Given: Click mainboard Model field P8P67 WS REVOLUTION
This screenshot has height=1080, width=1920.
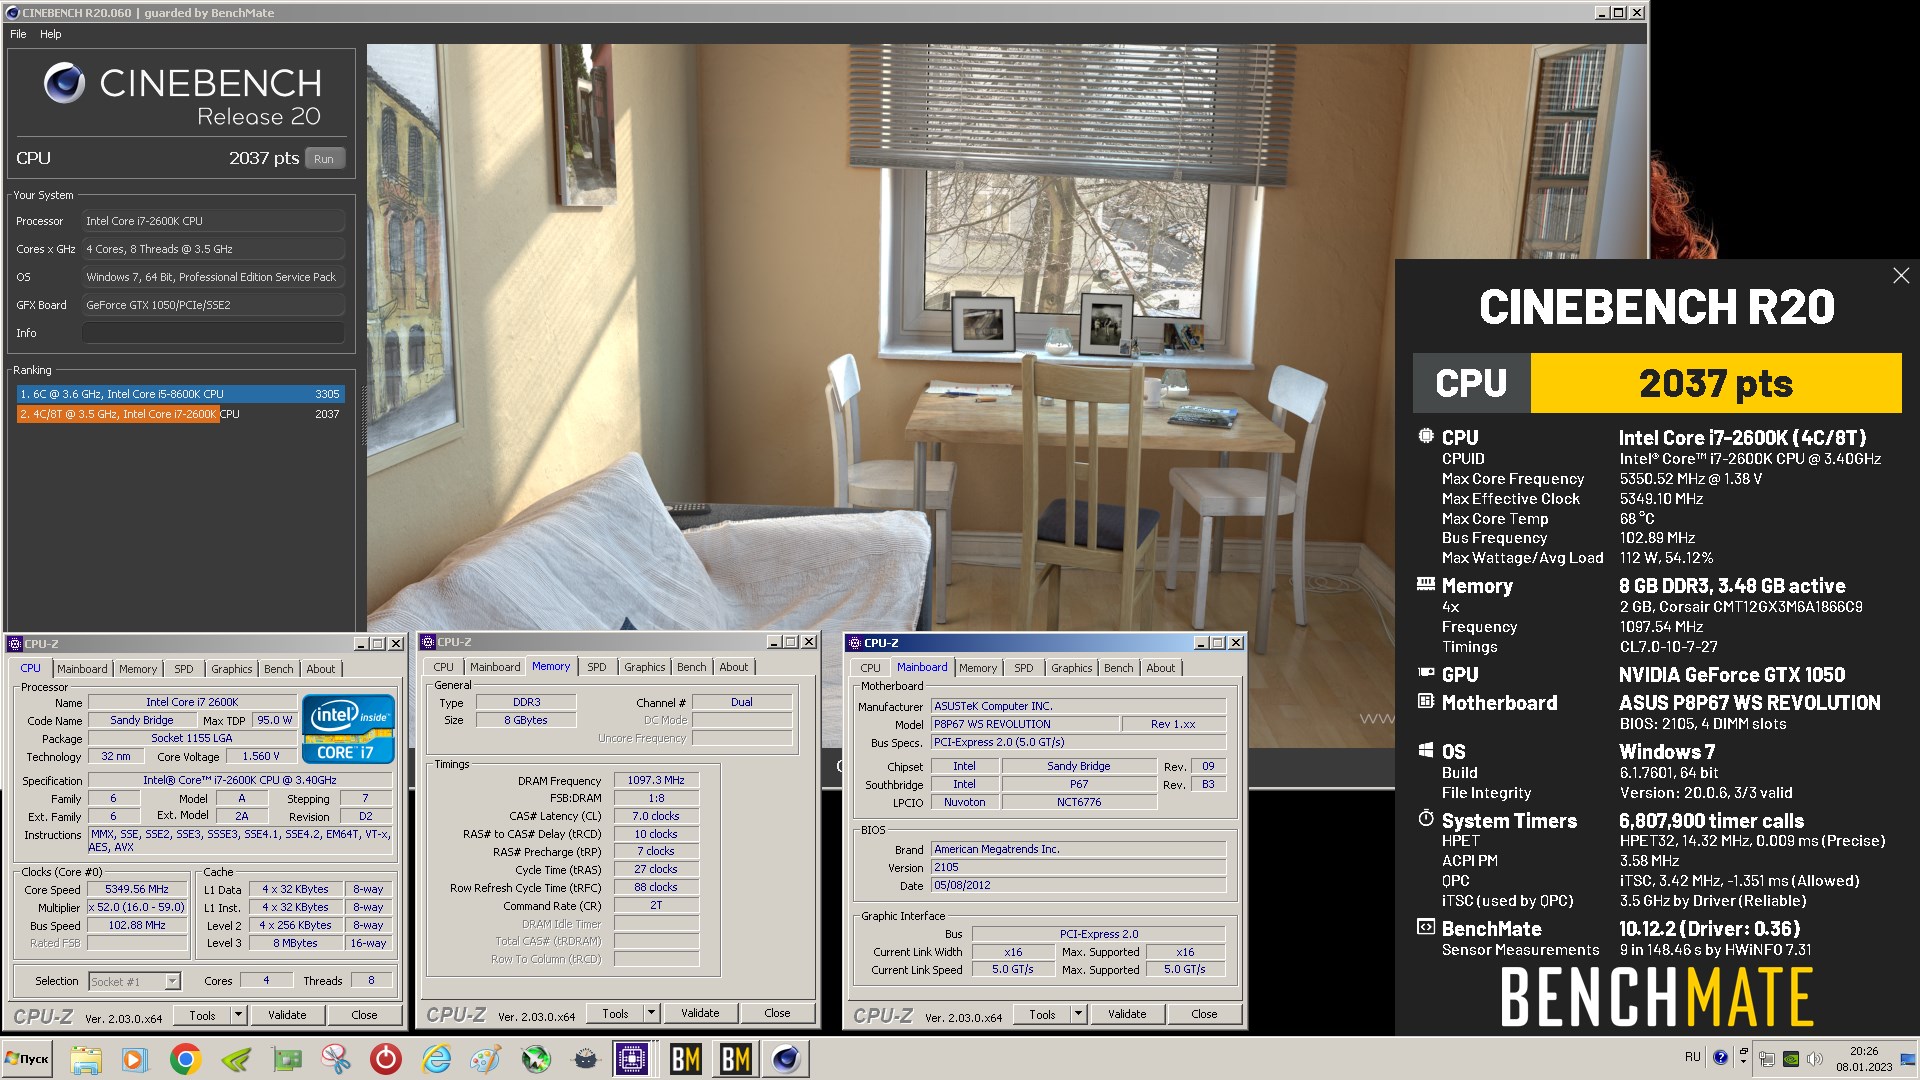Looking at the screenshot, I should (x=1024, y=724).
